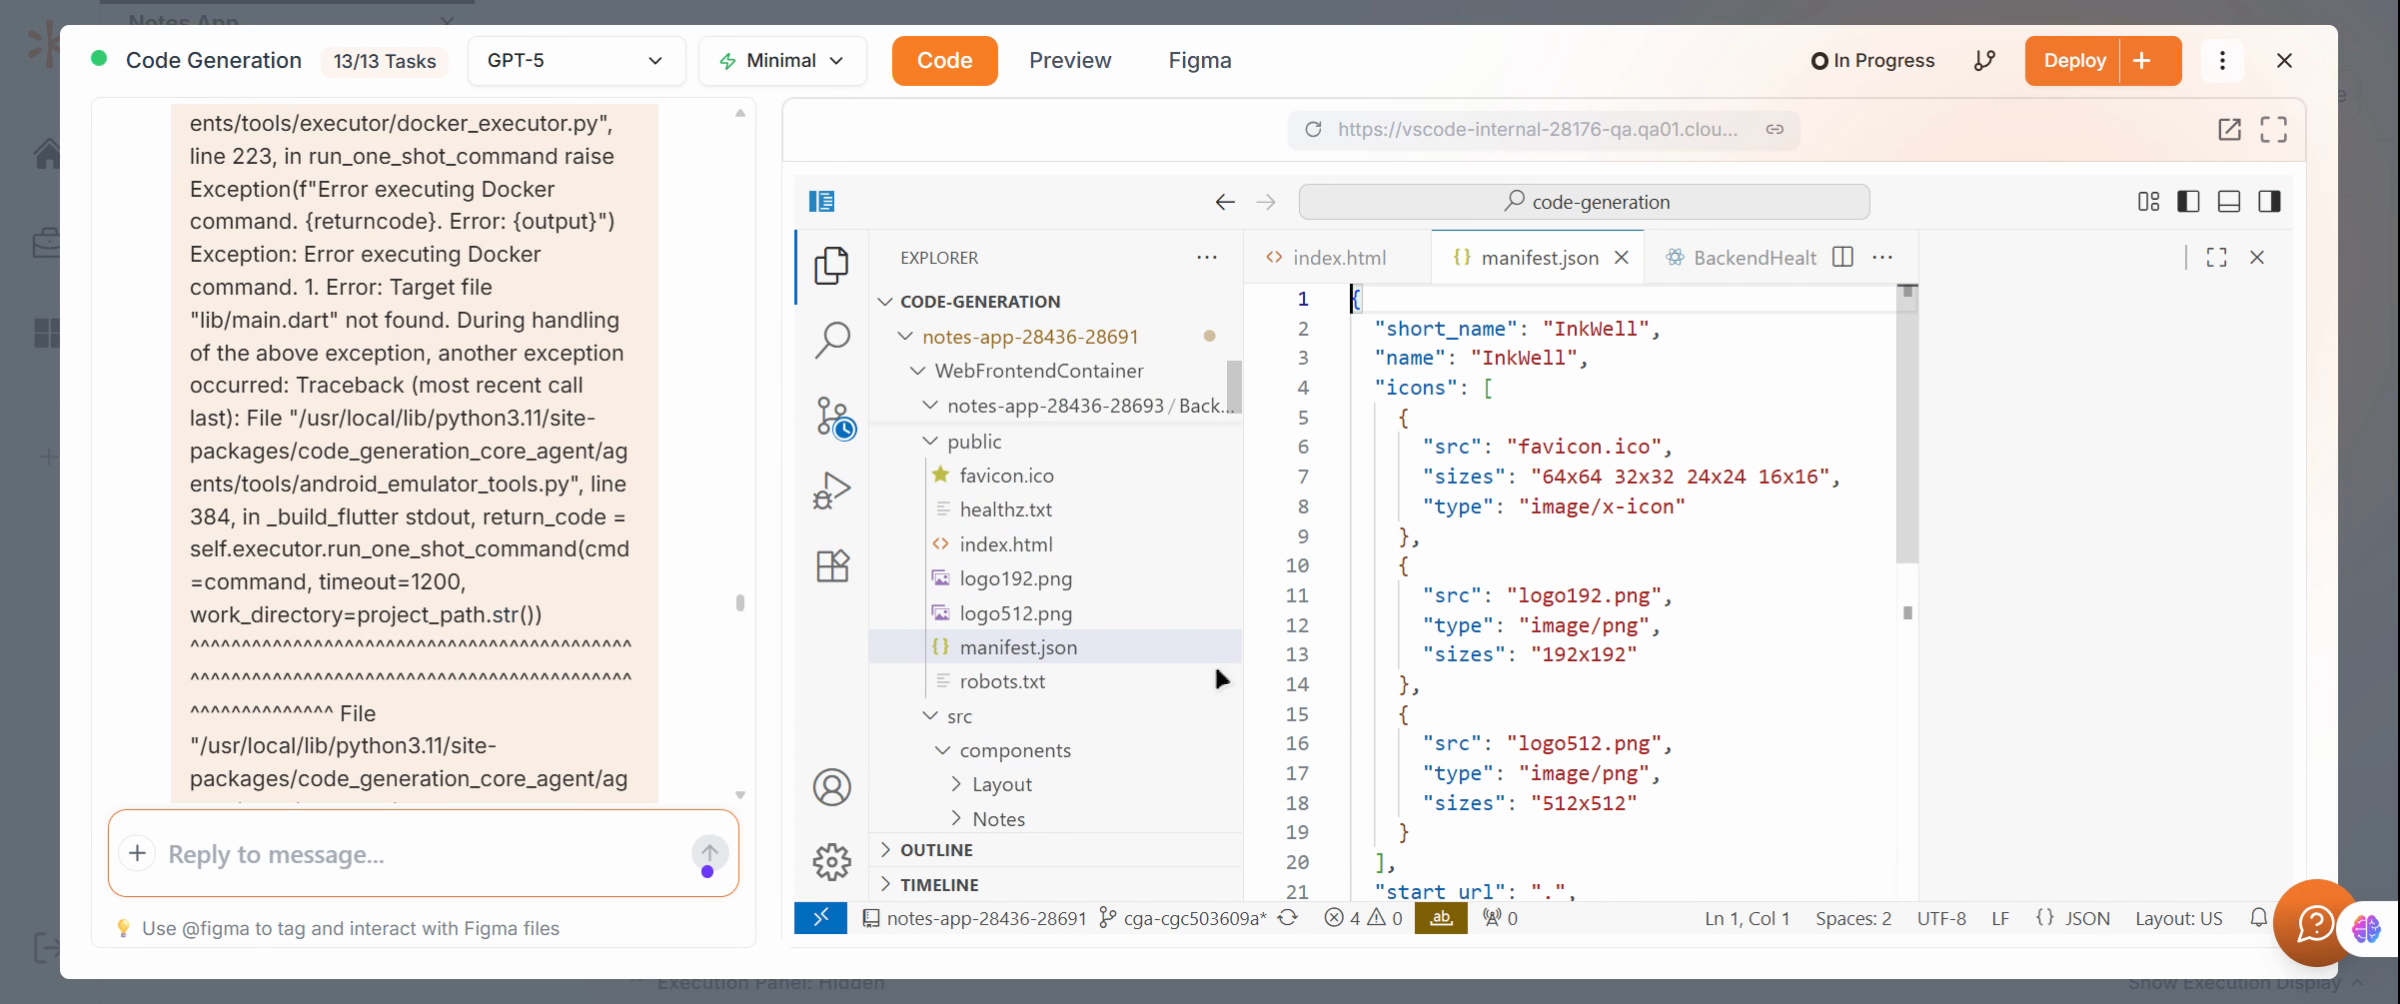Open the favicon.ico file

tap(1006, 476)
